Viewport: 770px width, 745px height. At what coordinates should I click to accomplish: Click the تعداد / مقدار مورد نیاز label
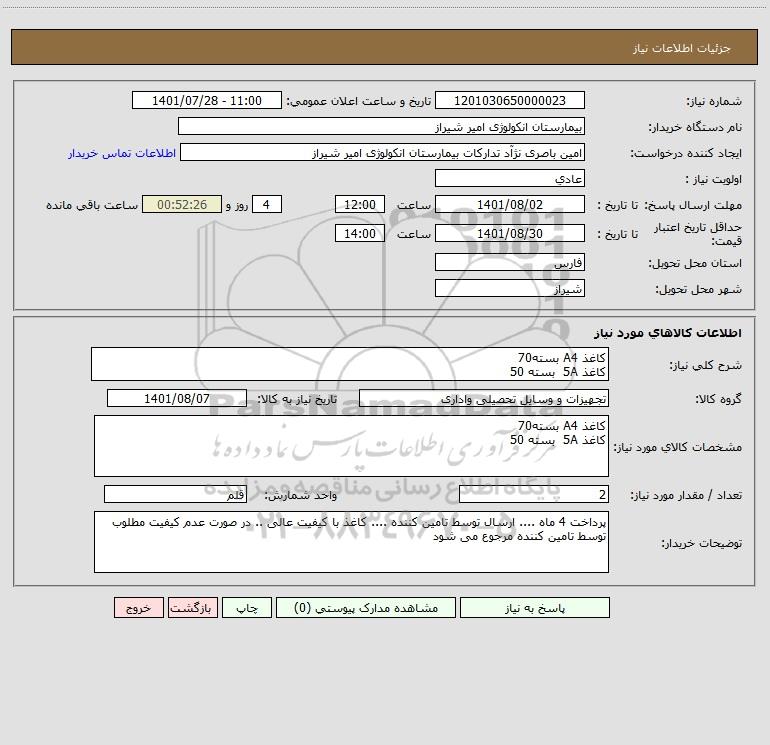(686, 496)
